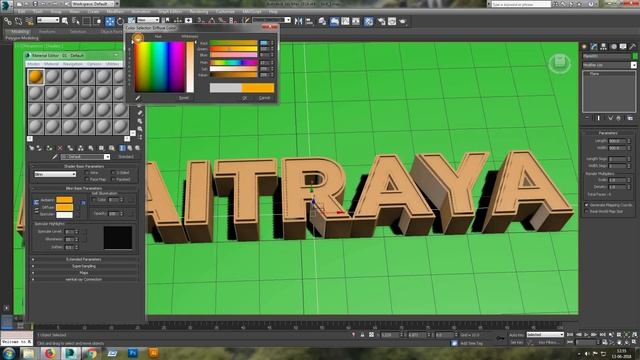Open the Create tab in command panel
This screenshot has height=360, width=640.
point(584,47)
